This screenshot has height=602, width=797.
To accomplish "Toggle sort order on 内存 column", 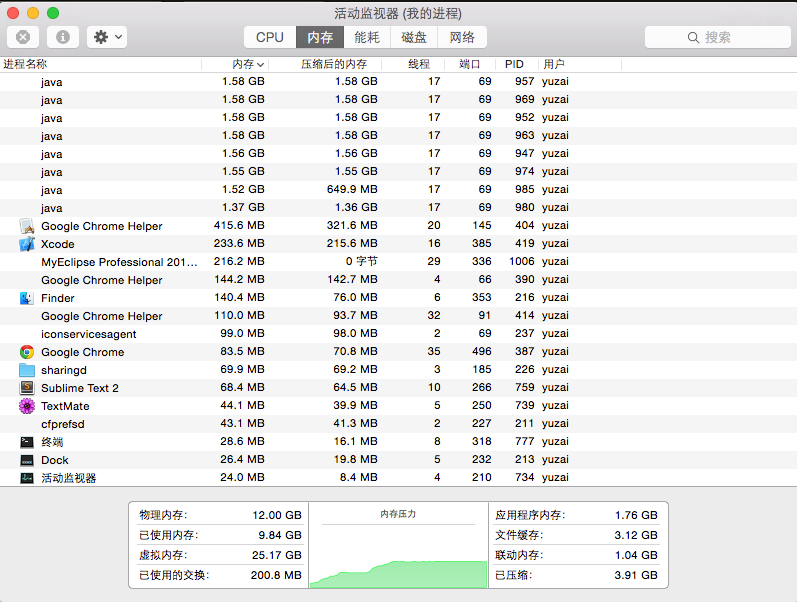I will [x=235, y=64].
